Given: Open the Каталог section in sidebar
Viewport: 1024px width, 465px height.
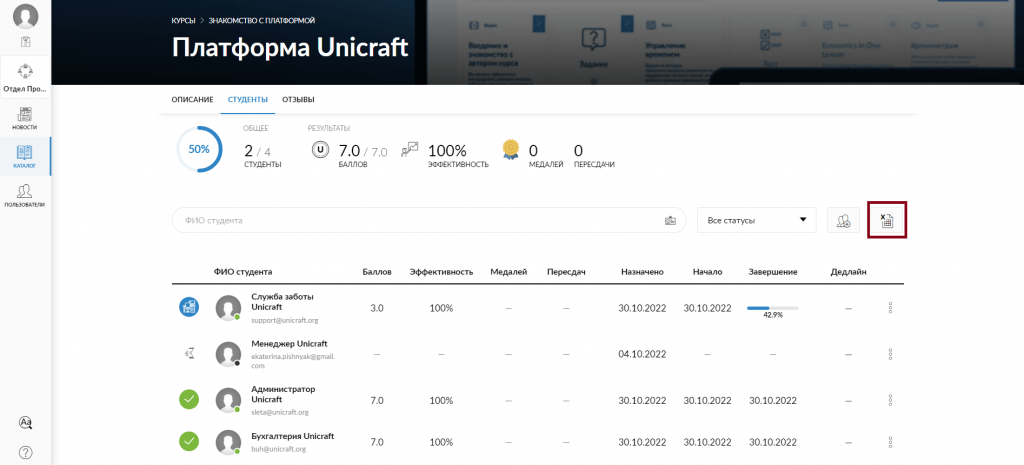Looking at the screenshot, I should tap(25, 157).
